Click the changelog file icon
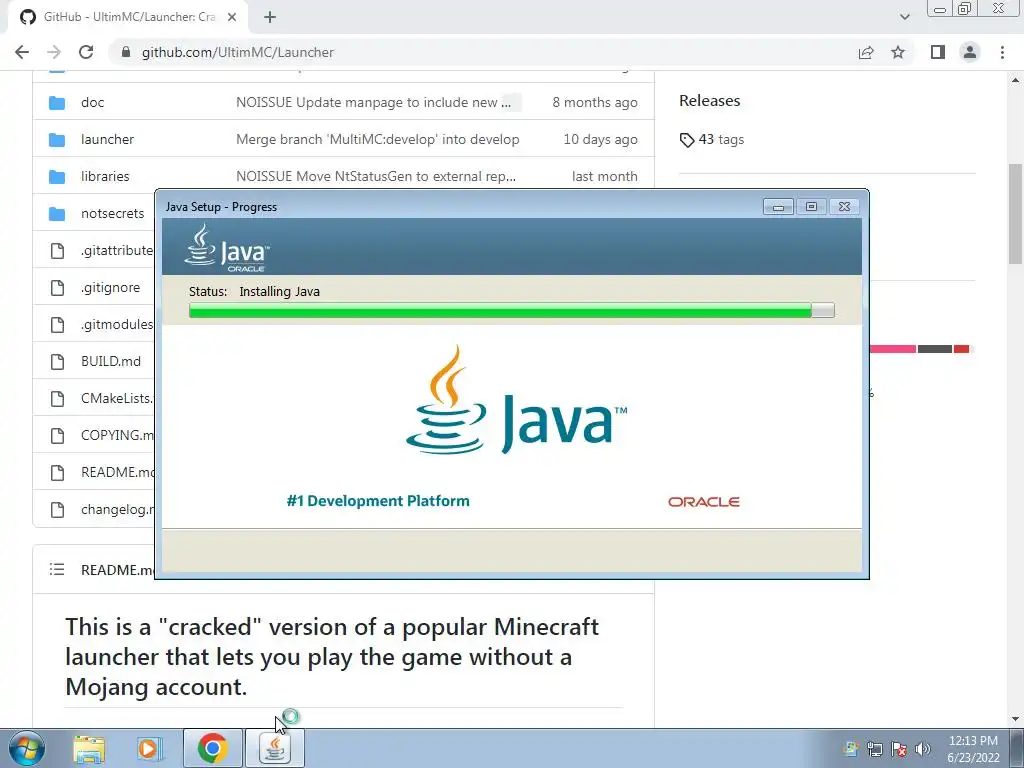 pos(57,509)
